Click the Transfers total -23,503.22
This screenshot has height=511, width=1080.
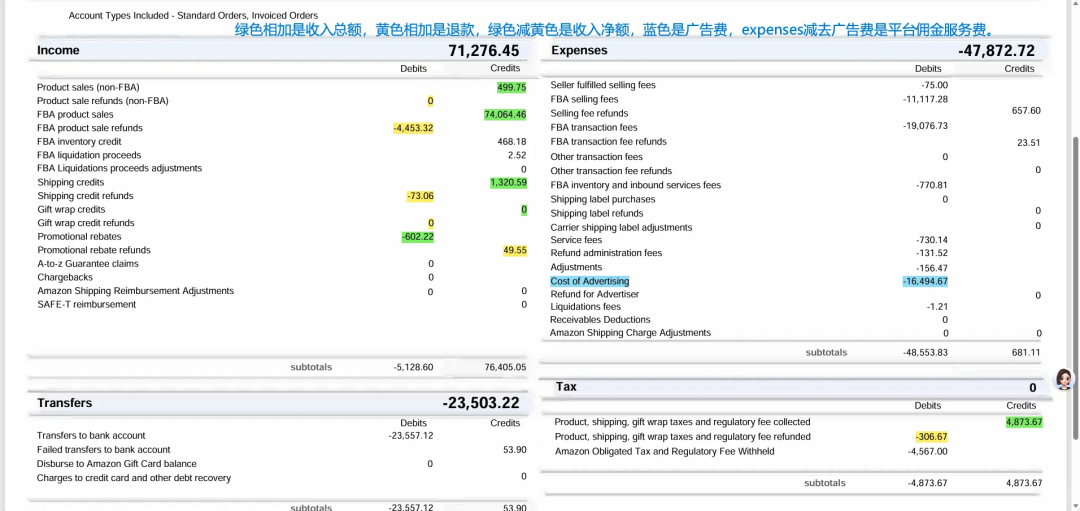[x=481, y=403]
